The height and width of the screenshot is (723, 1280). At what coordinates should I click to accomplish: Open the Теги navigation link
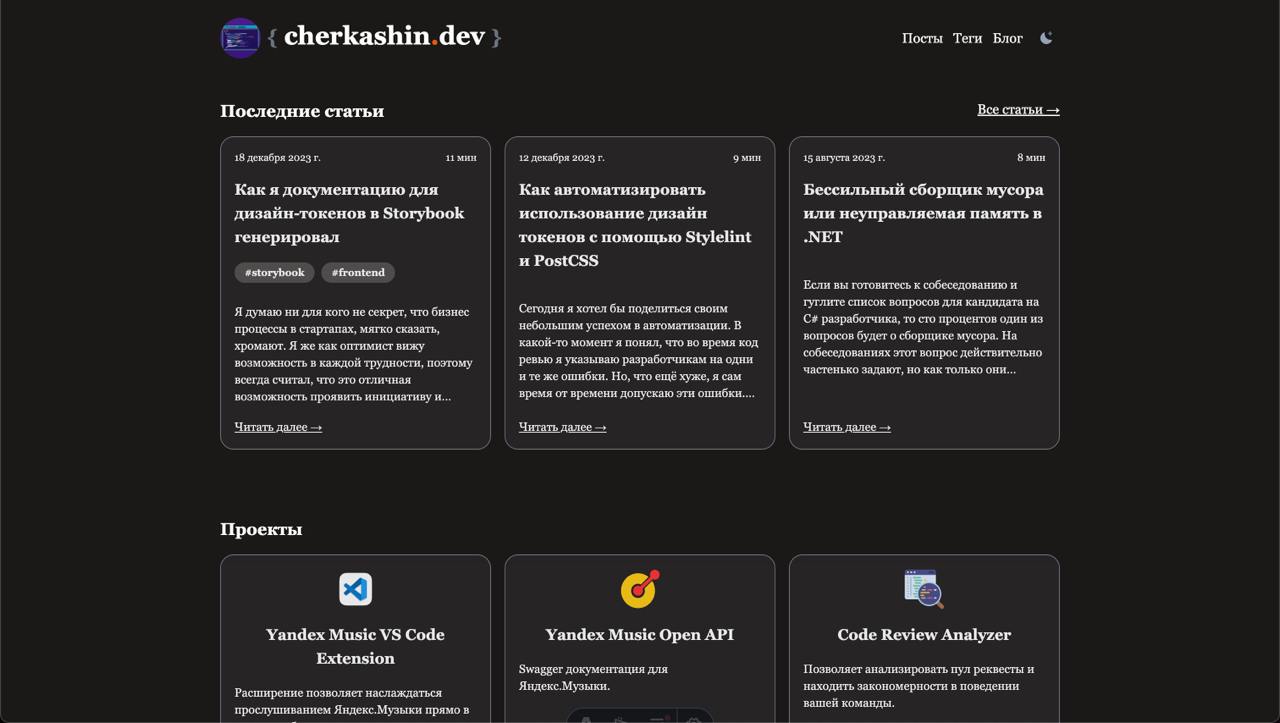(967, 38)
